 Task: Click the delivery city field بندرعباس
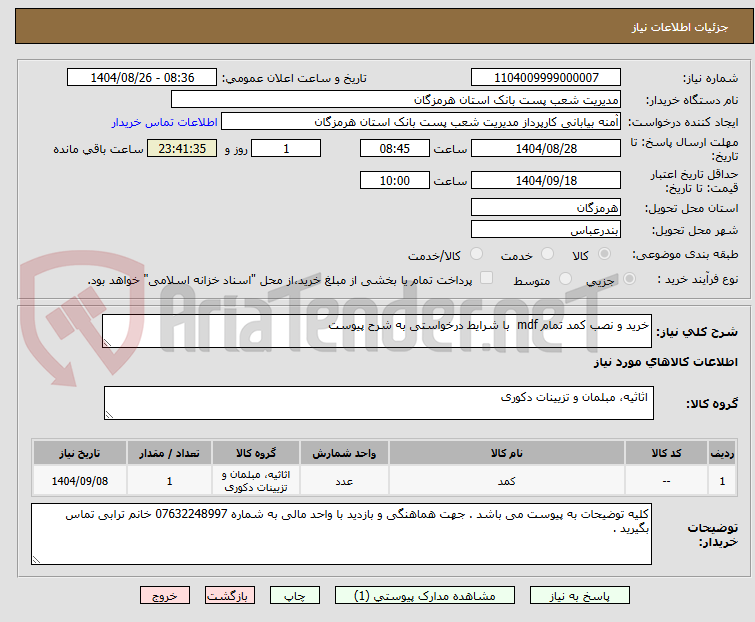[546, 229]
